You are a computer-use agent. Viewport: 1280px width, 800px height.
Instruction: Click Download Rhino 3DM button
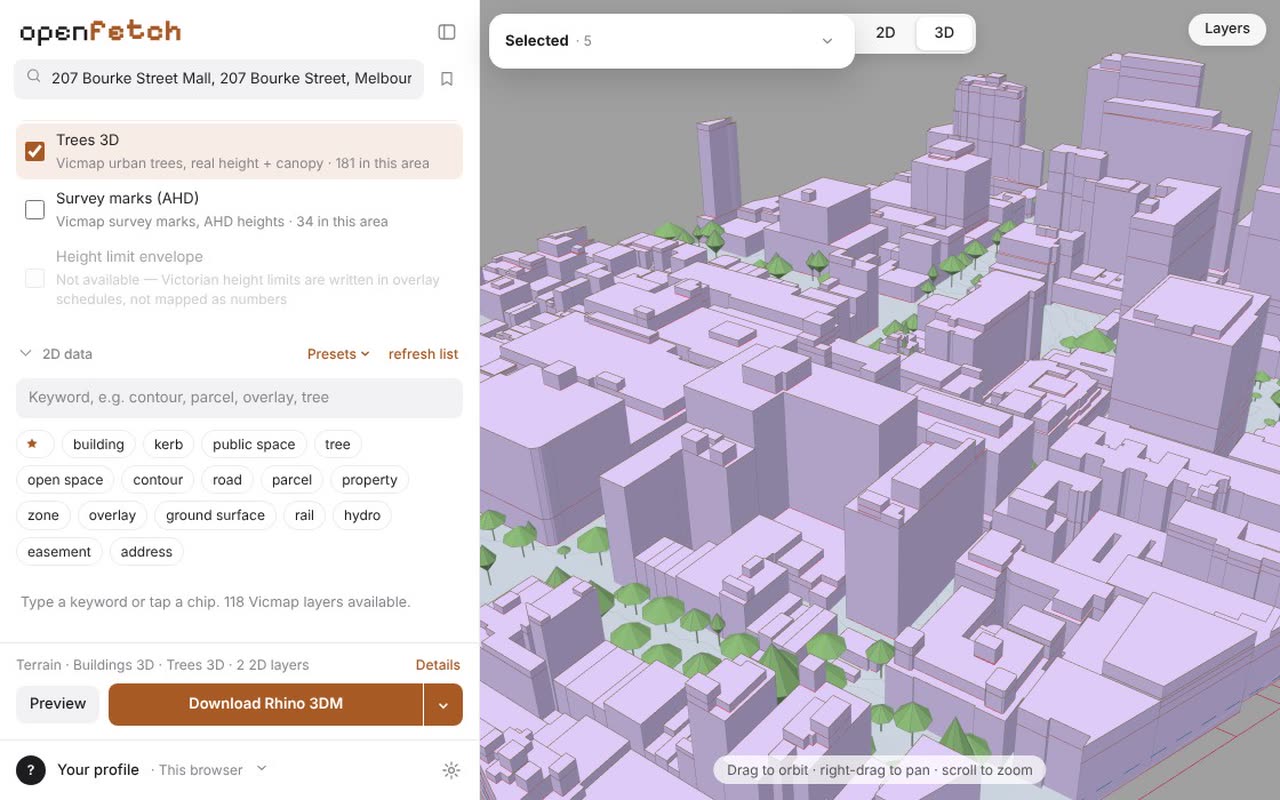click(x=266, y=704)
